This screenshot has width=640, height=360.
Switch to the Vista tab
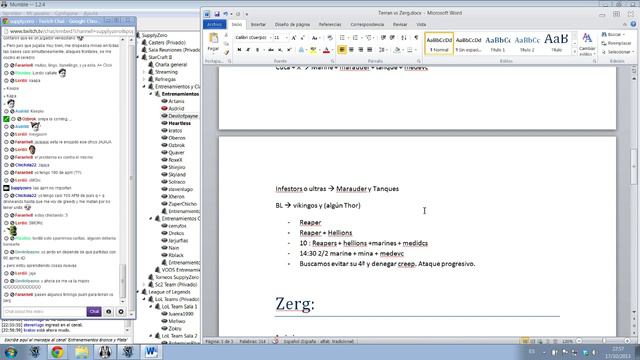coord(421,24)
